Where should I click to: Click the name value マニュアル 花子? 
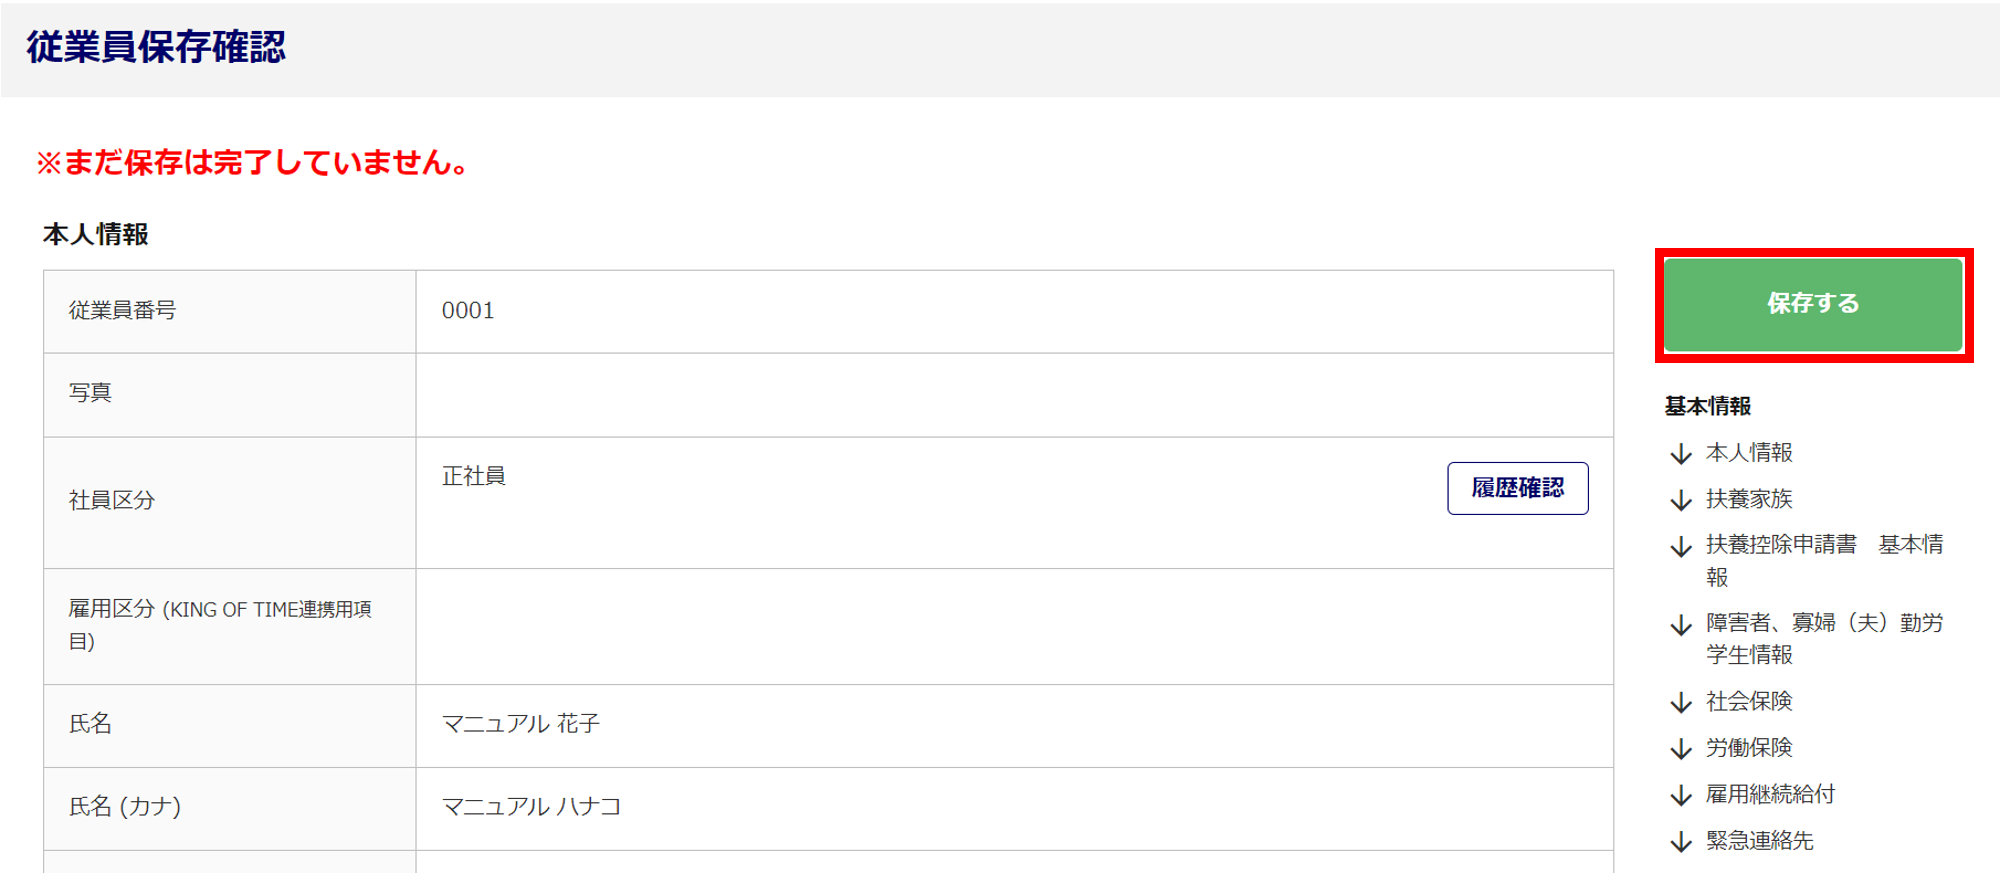pos(520,724)
